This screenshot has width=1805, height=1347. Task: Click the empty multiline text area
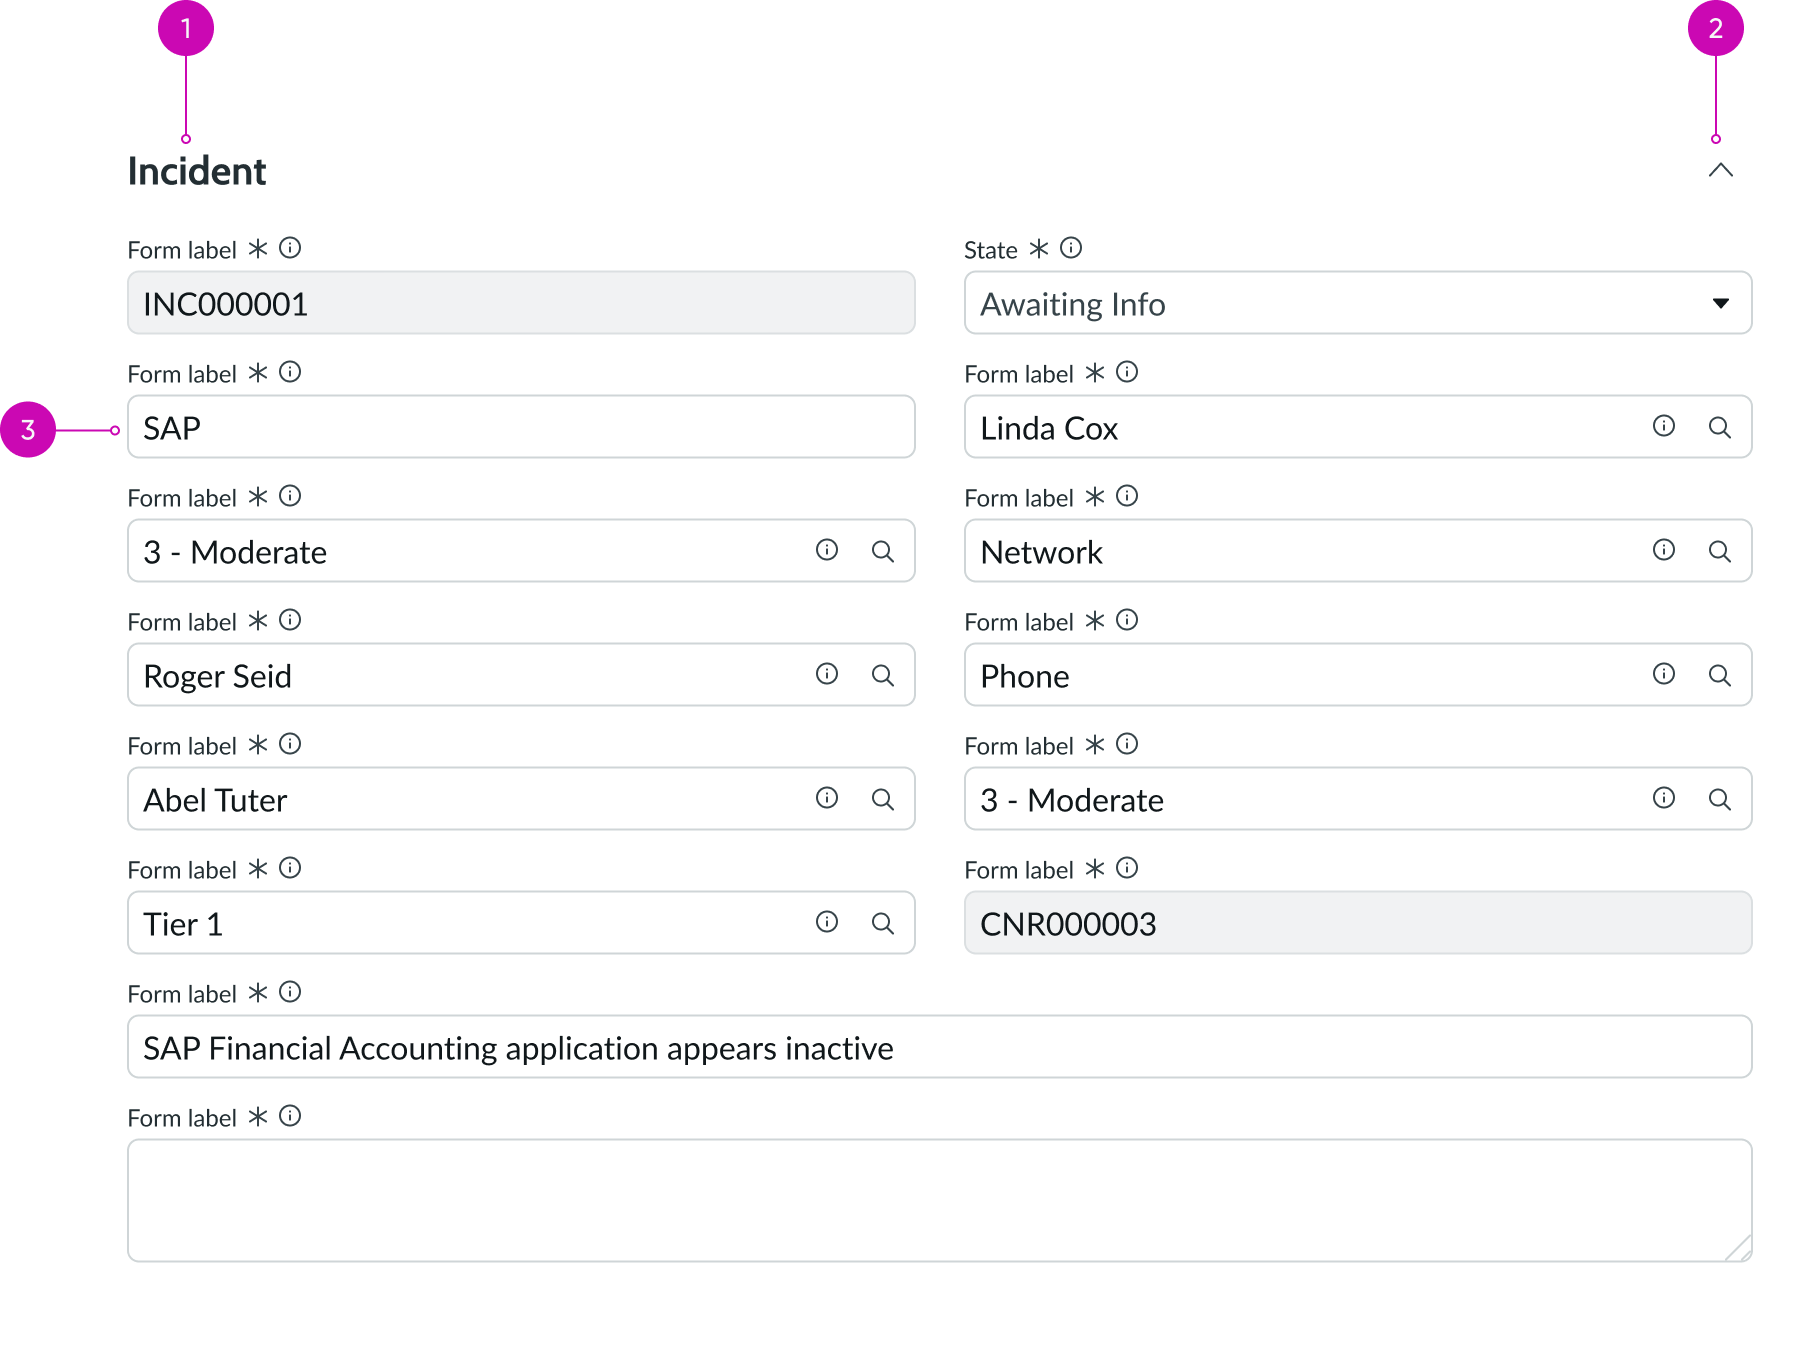(x=938, y=1199)
